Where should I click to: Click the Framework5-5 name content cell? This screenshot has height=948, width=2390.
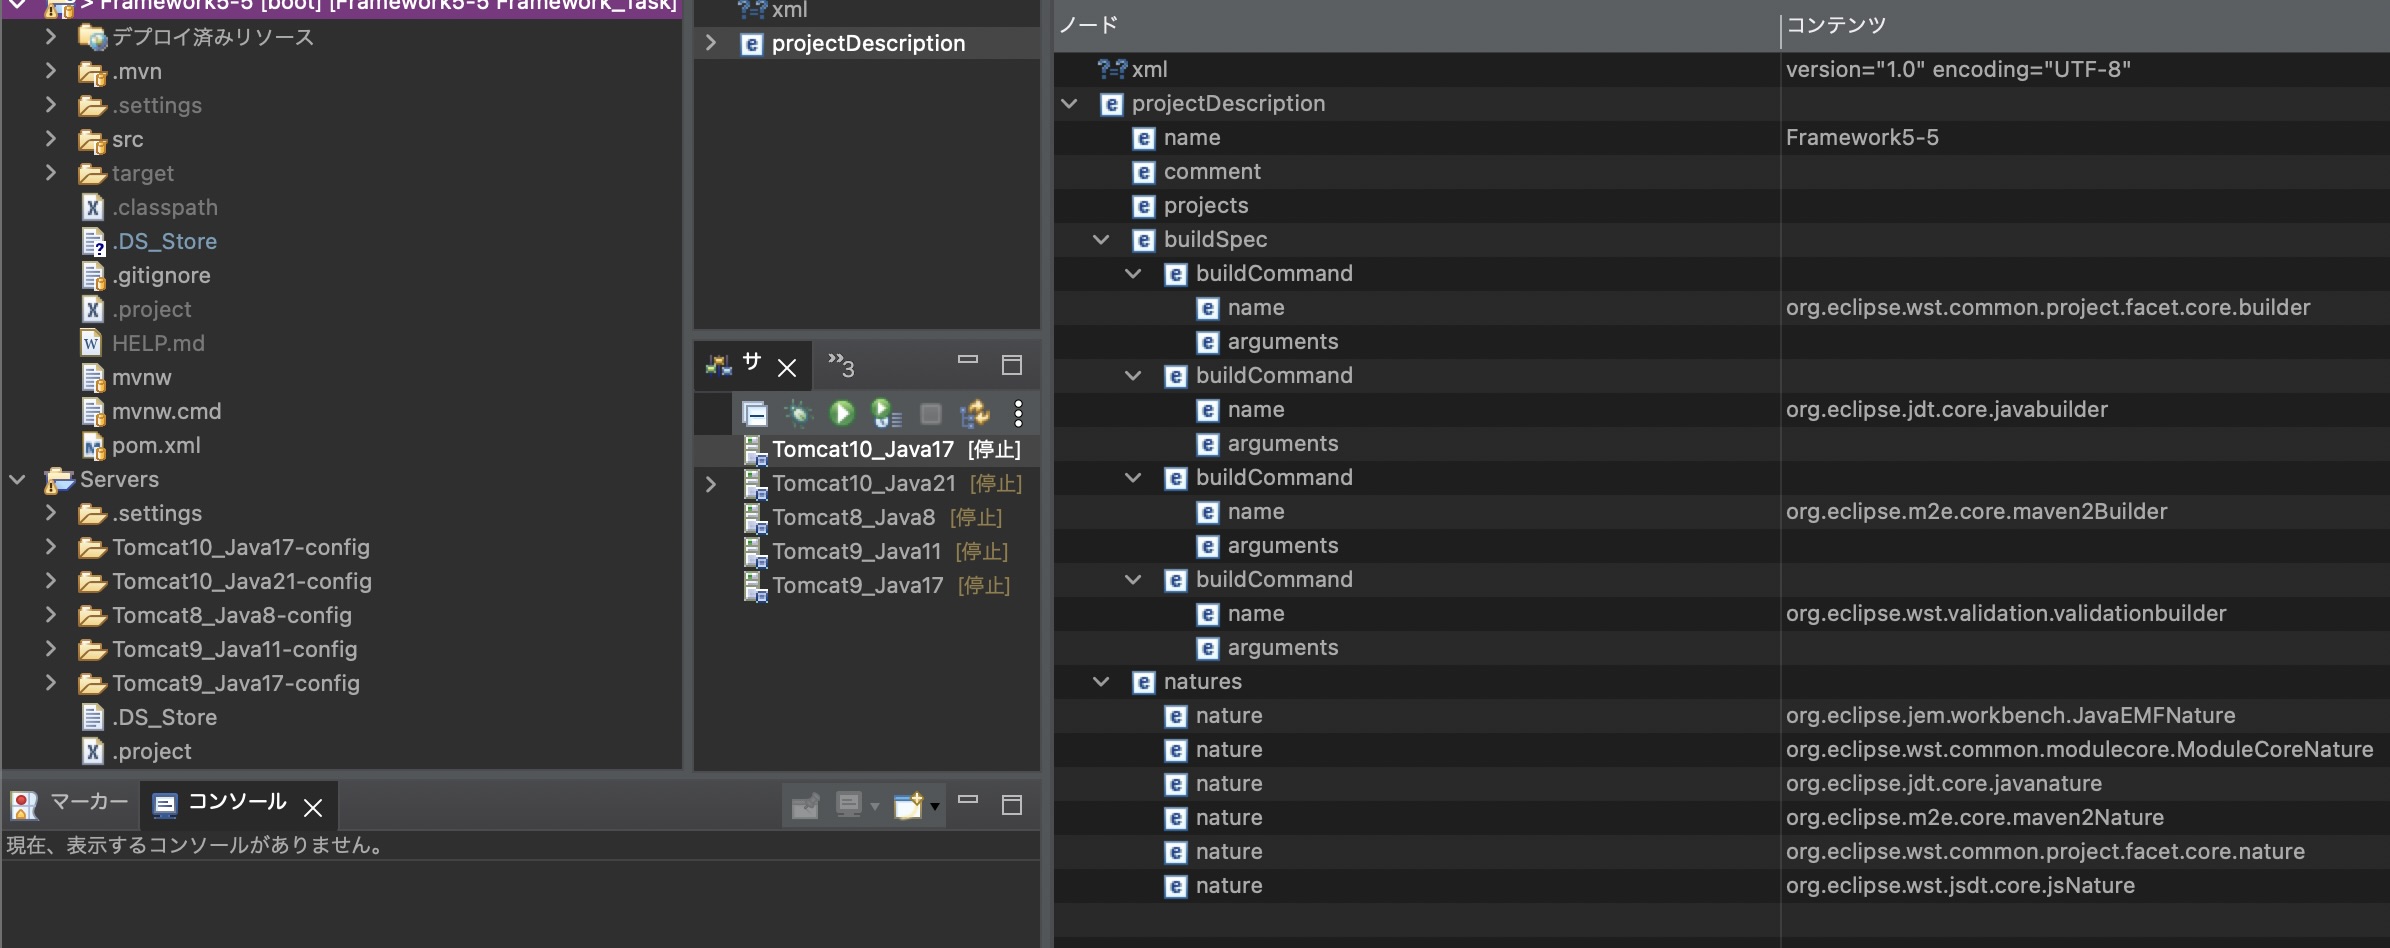(1861, 138)
